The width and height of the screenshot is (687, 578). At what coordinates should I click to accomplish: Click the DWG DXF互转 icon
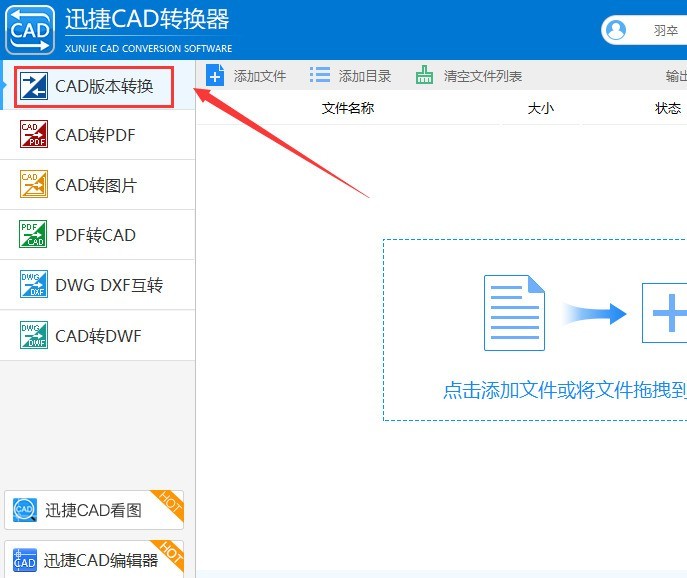coord(34,285)
